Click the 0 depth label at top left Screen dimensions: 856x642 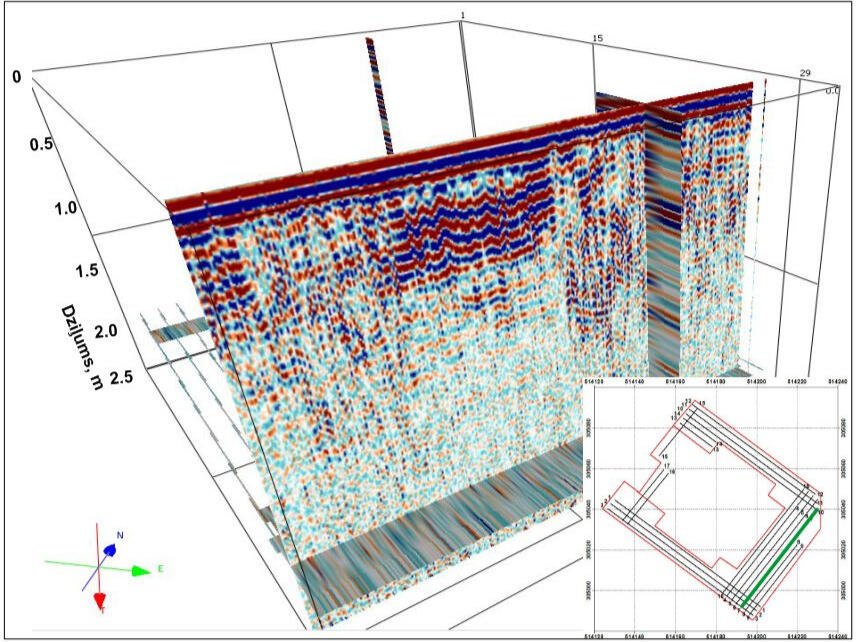(17, 76)
